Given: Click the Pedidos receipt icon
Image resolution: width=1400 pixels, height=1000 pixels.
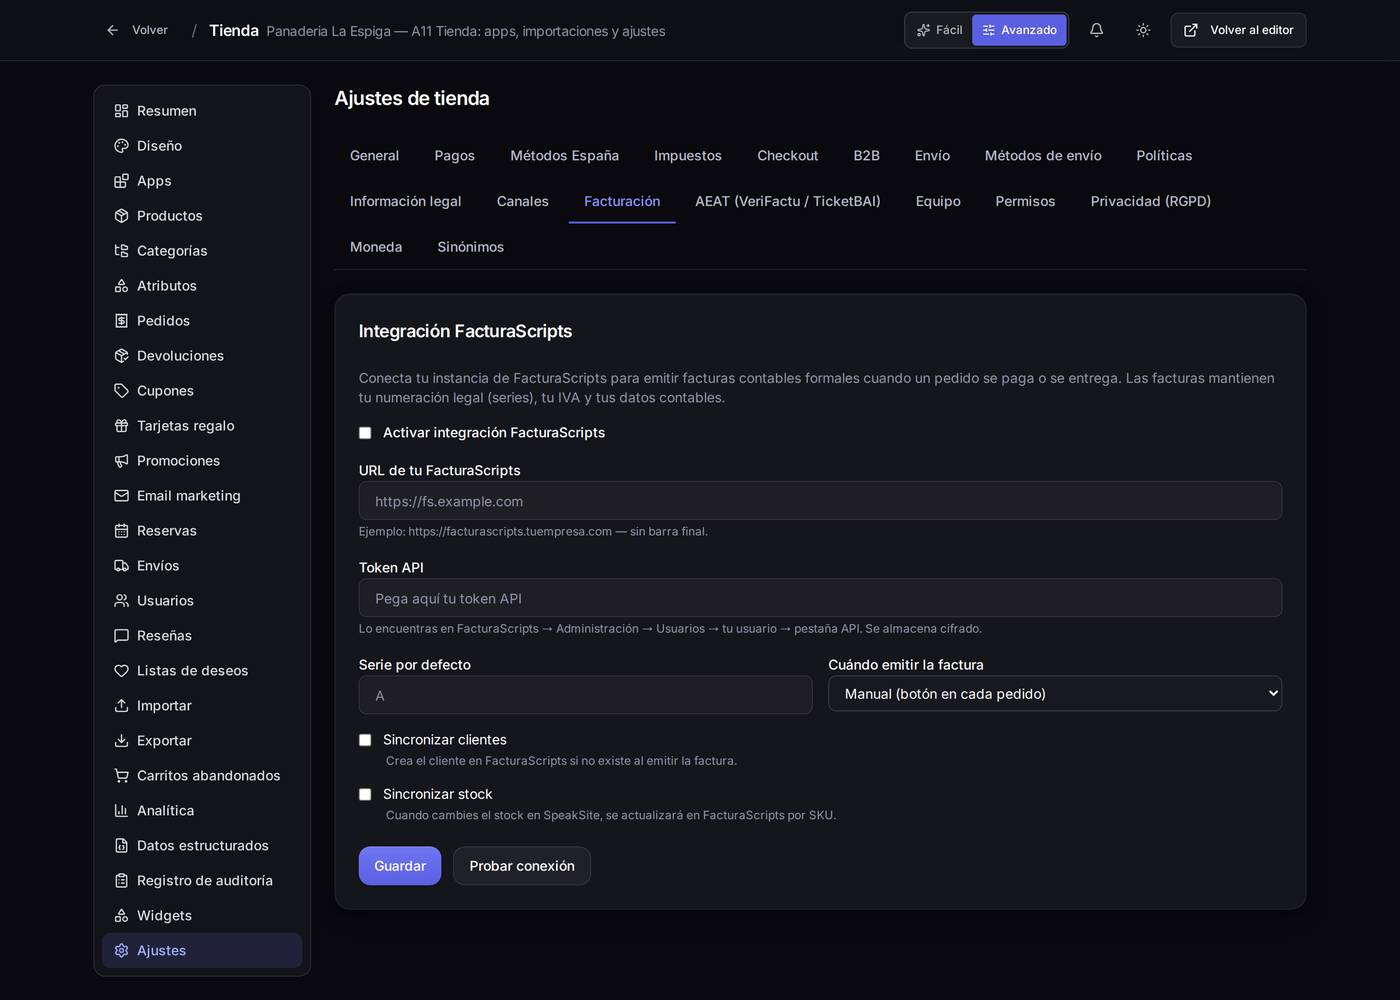Looking at the screenshot, I should [x=121, y=321].
